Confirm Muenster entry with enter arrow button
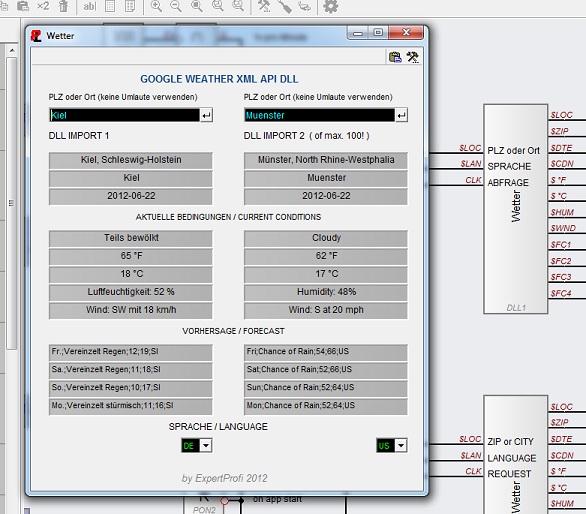The image size is (586, 514). (401, 115)
